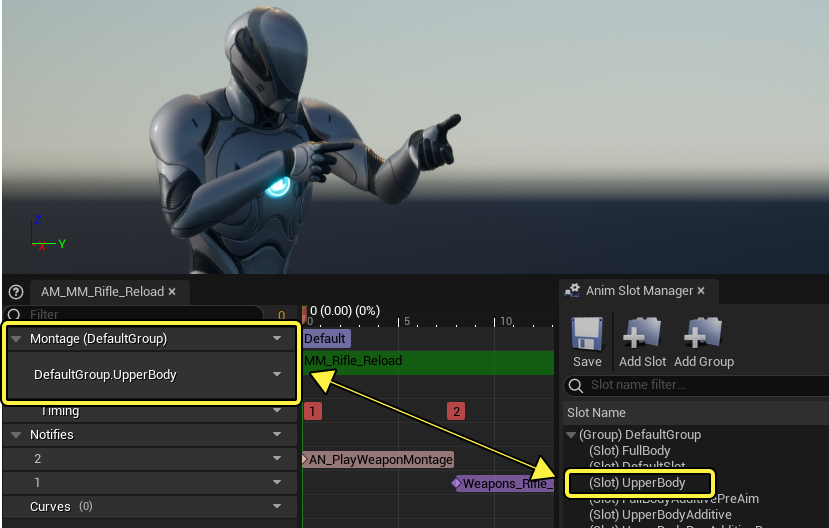Click the search magnifier icon in slot filter
The image size is (829, 528).
point(576,386)
